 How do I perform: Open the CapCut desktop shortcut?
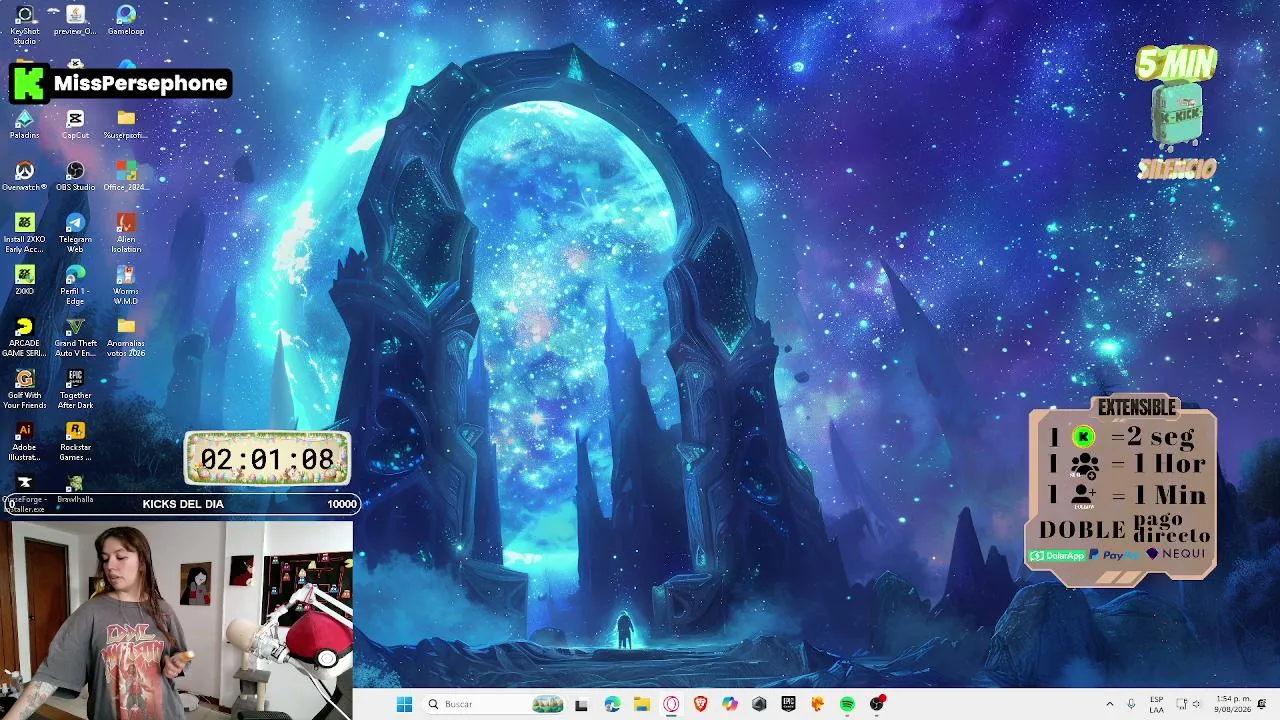pos(75,124)
